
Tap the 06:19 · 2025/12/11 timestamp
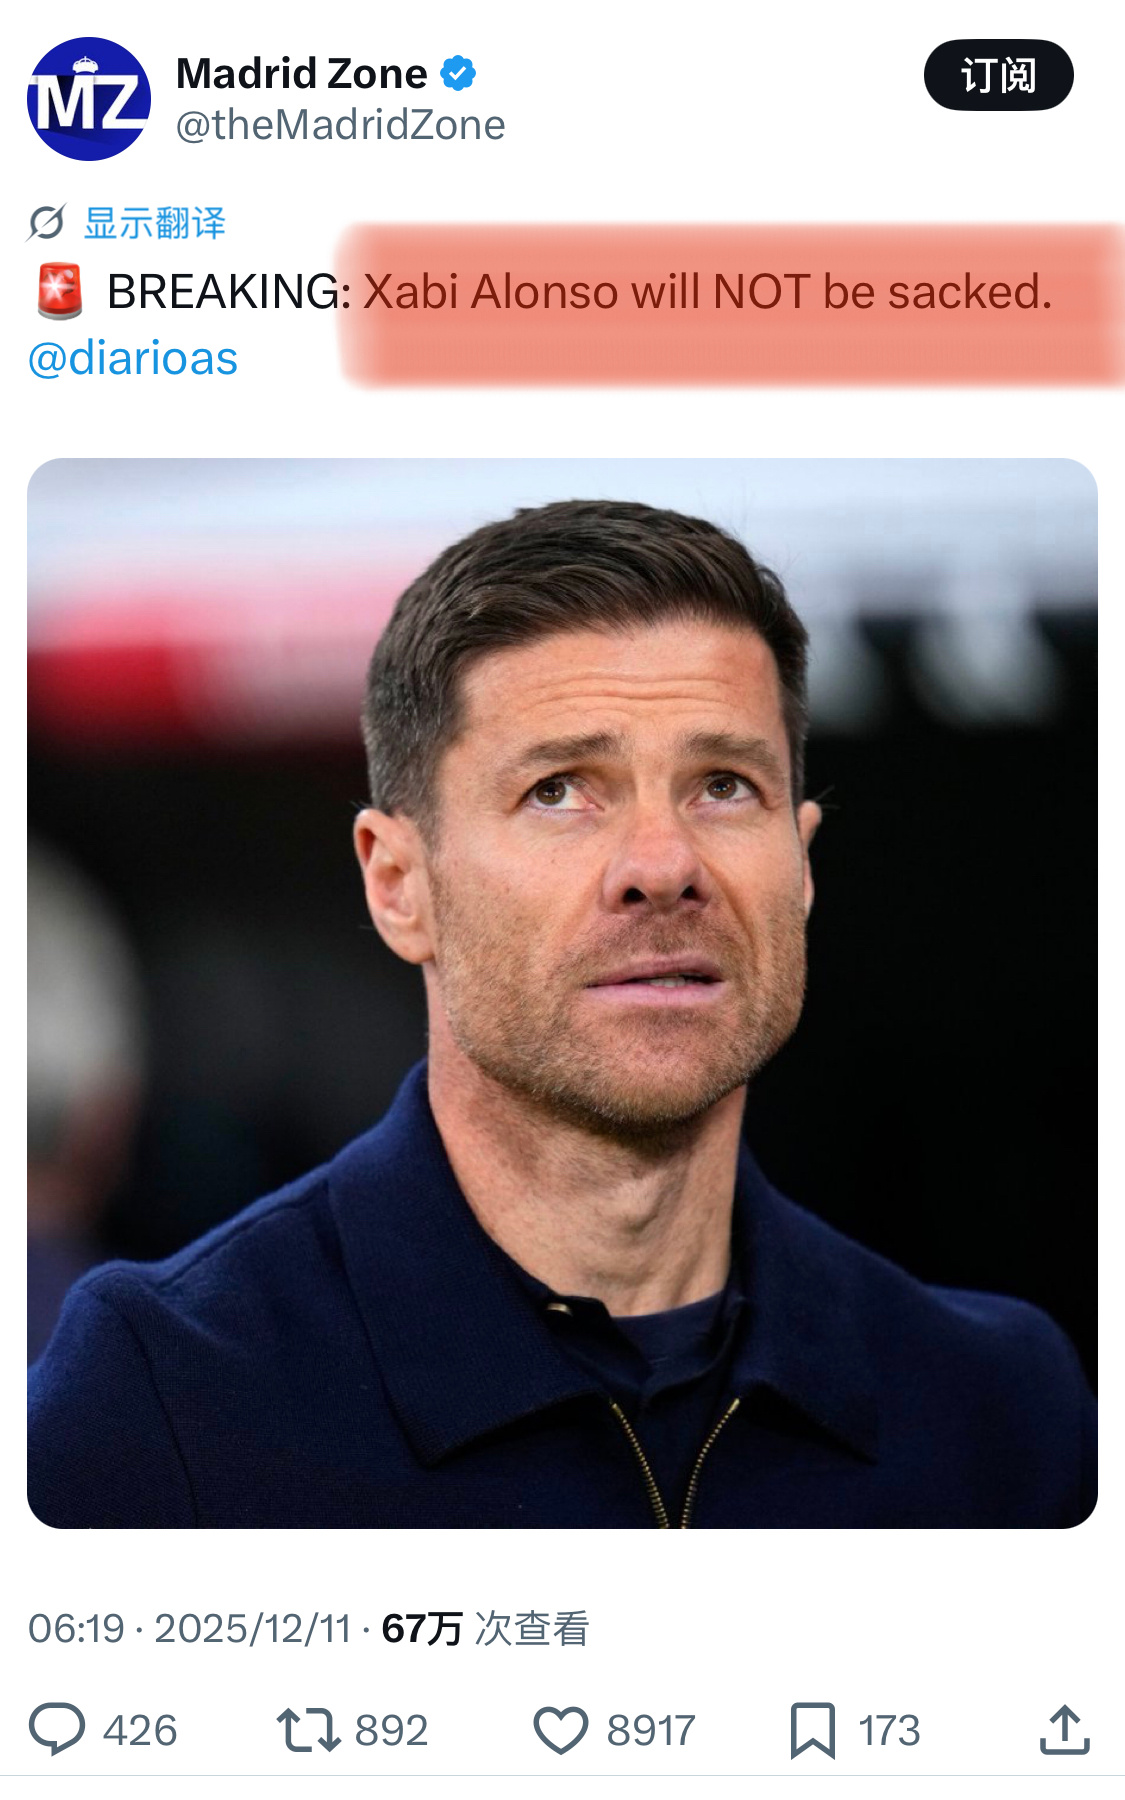click(190, 1628)
